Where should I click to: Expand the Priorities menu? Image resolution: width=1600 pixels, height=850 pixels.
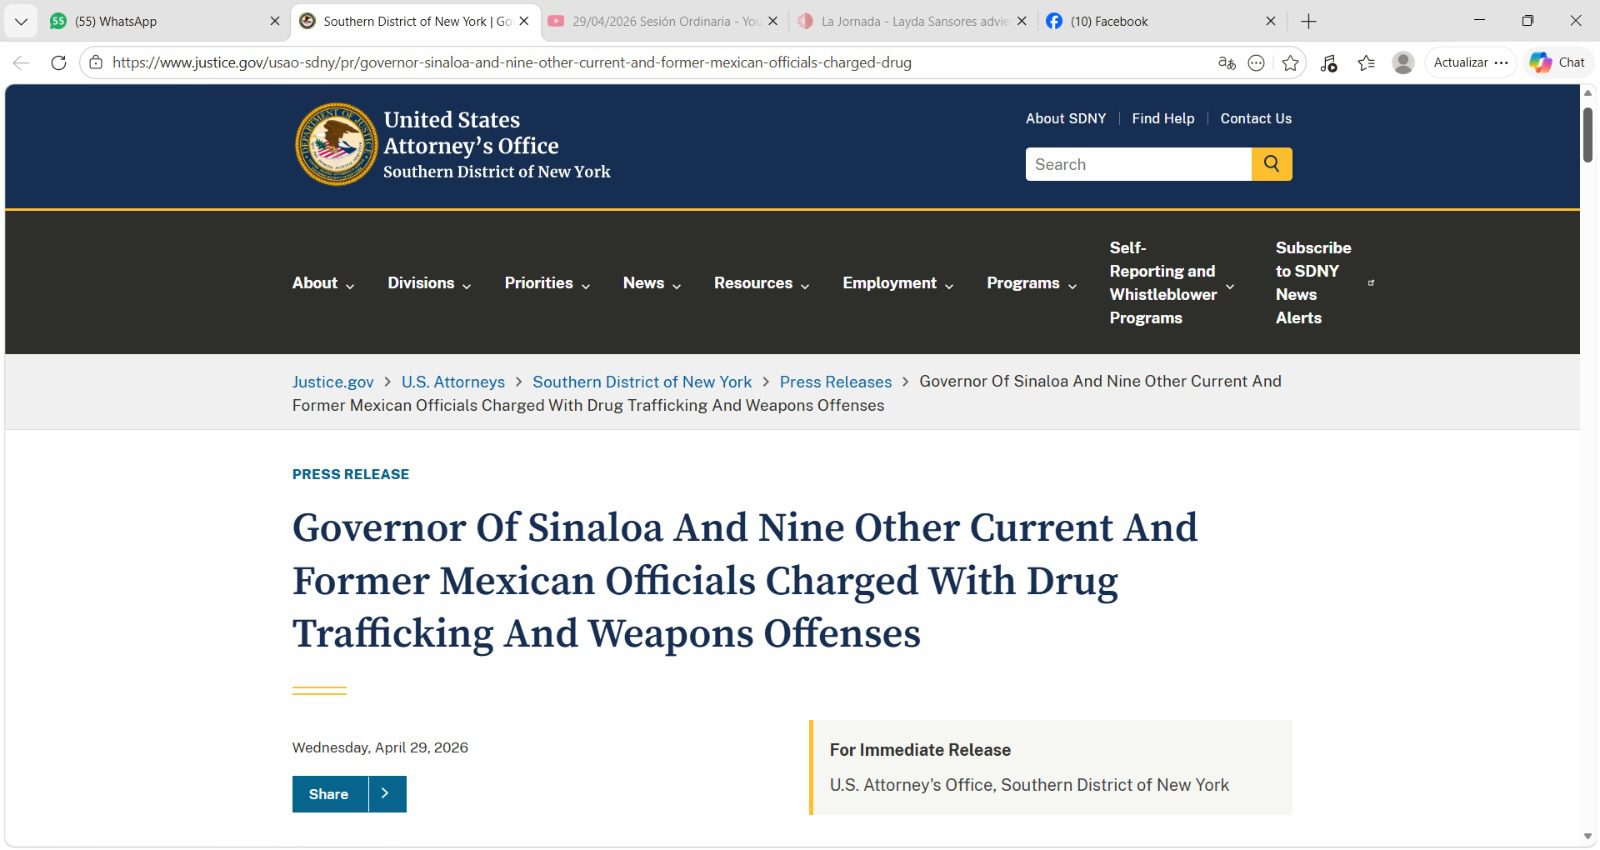[x=547, y=283]
